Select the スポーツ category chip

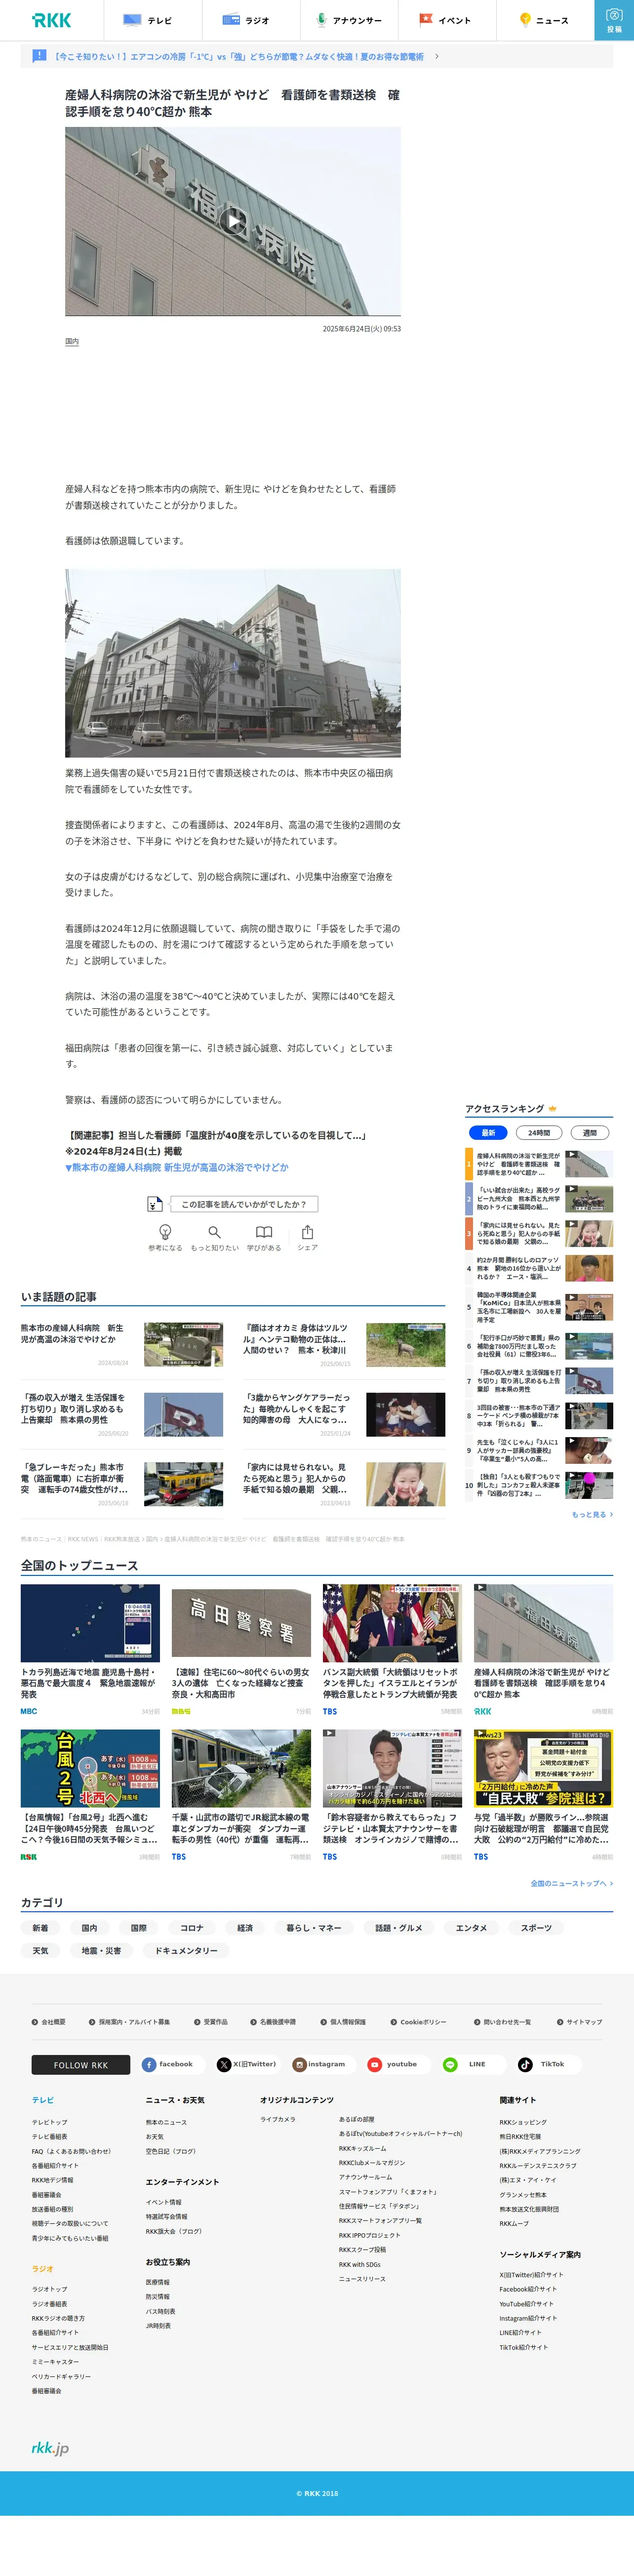536,1928
